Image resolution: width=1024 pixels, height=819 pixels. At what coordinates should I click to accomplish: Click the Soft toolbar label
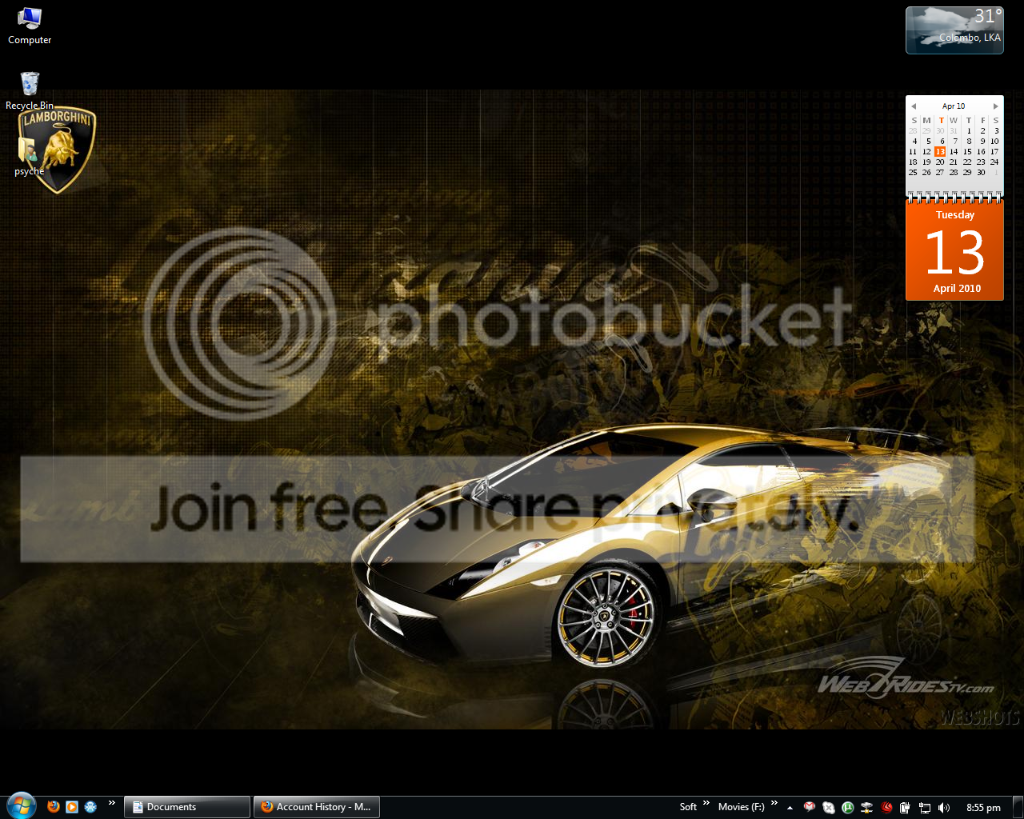click(x=688, y=807)
